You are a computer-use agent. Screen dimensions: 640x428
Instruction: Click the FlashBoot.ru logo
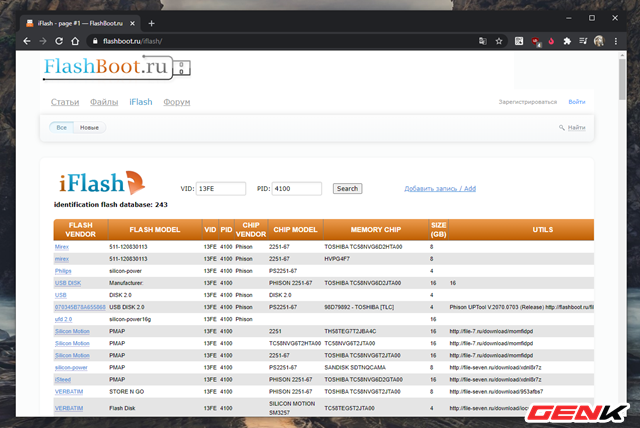pos(117,67)
